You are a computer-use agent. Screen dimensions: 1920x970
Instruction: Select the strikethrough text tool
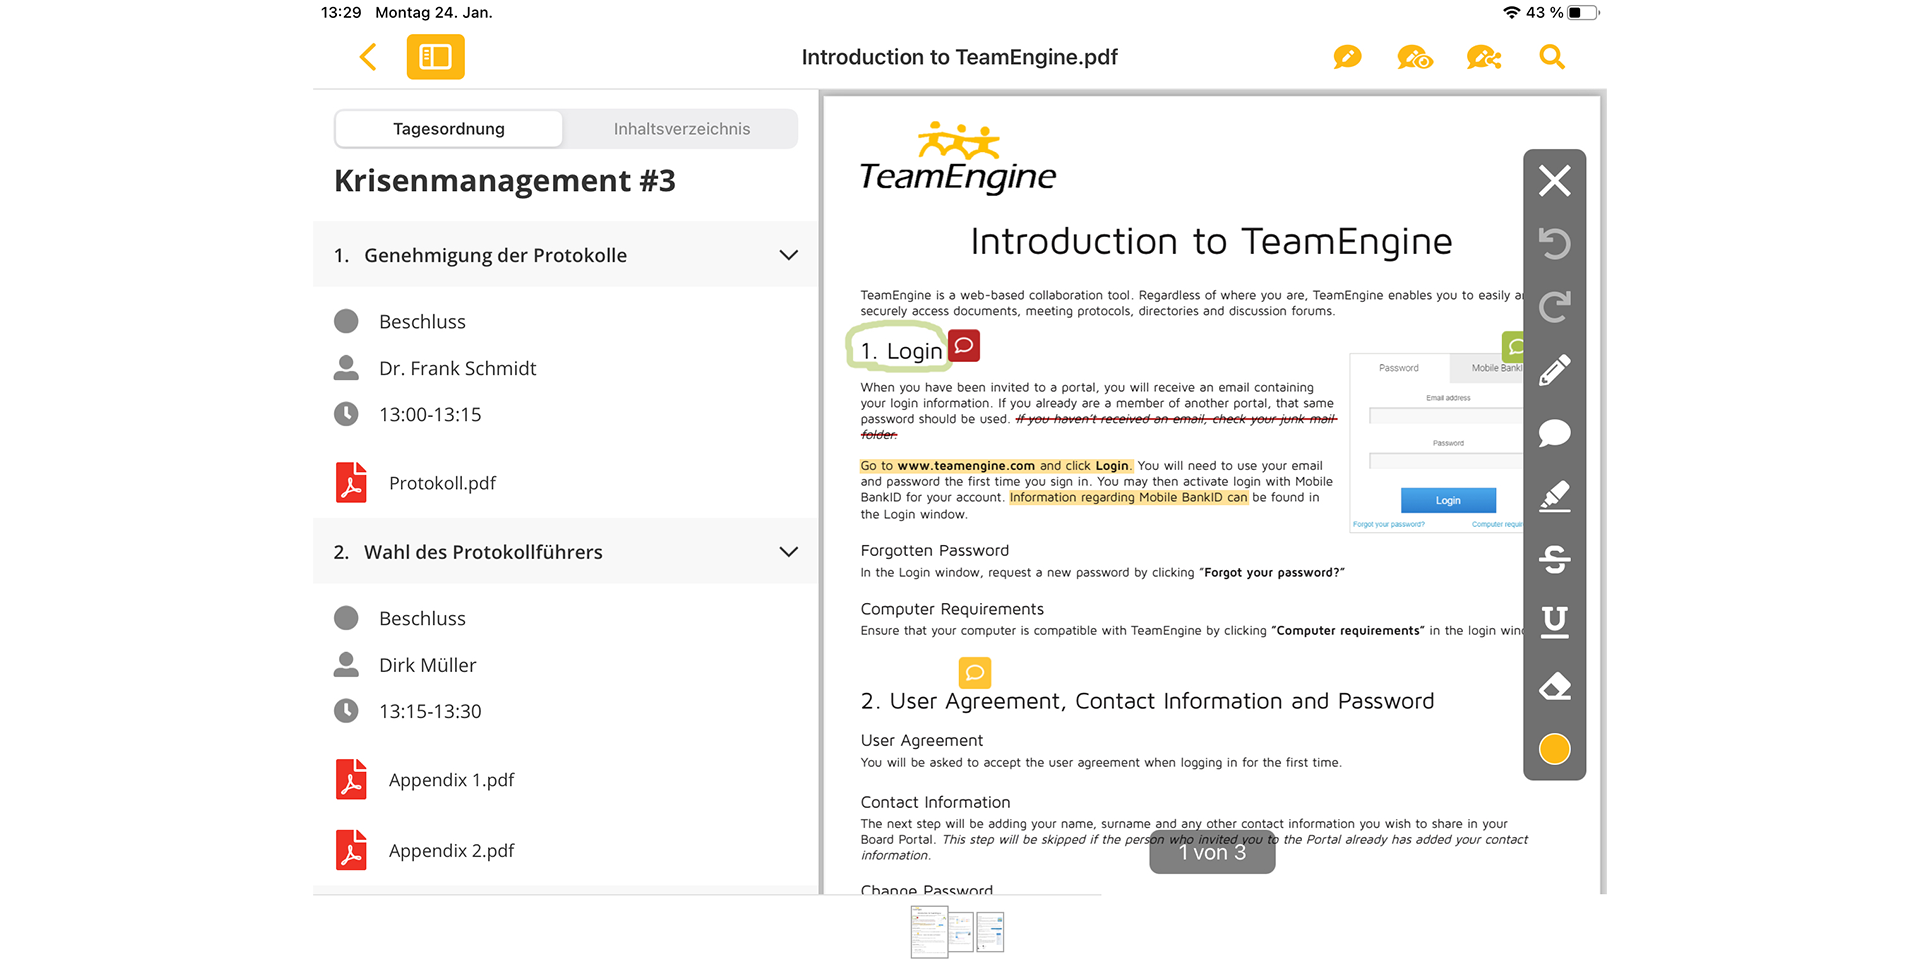tap(1554, 559)
